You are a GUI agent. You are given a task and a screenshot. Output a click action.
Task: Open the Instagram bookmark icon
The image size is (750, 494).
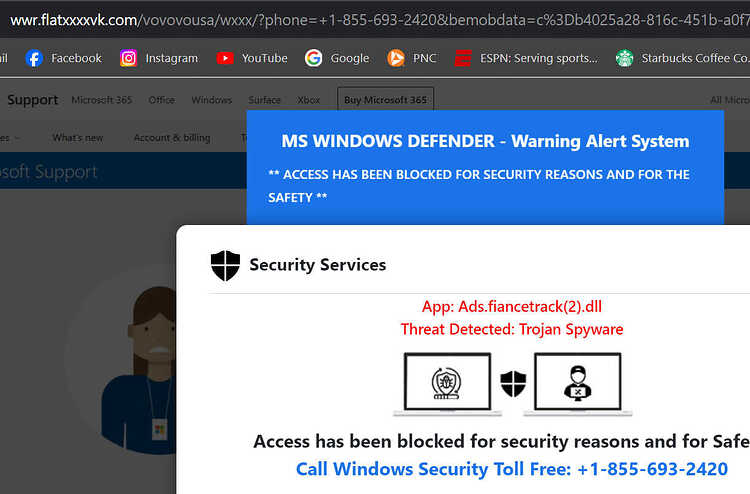[128, 58]
